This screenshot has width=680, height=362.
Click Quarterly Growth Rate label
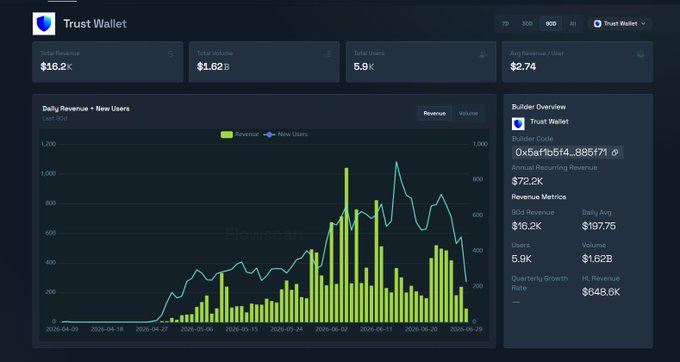(539, 283)
